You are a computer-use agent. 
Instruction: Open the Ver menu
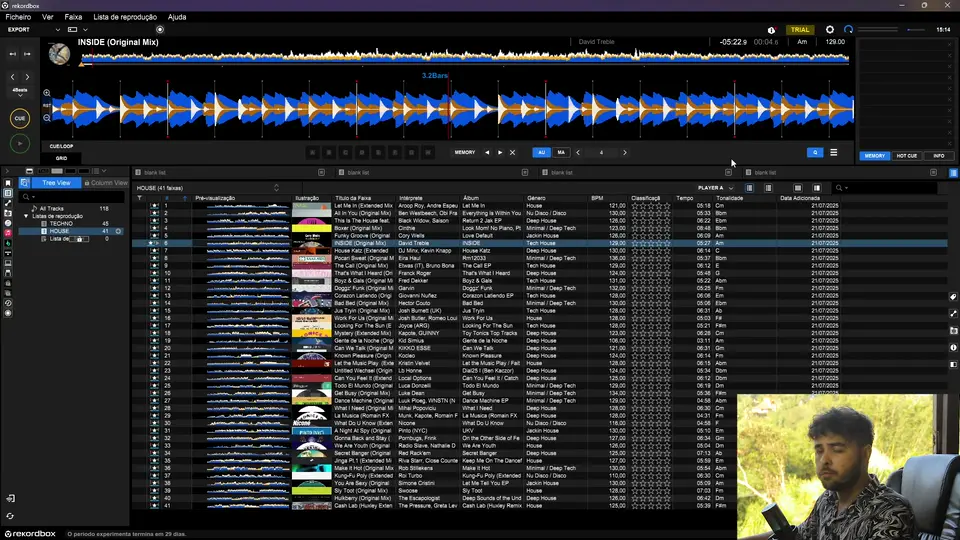[x=48, y=17]
